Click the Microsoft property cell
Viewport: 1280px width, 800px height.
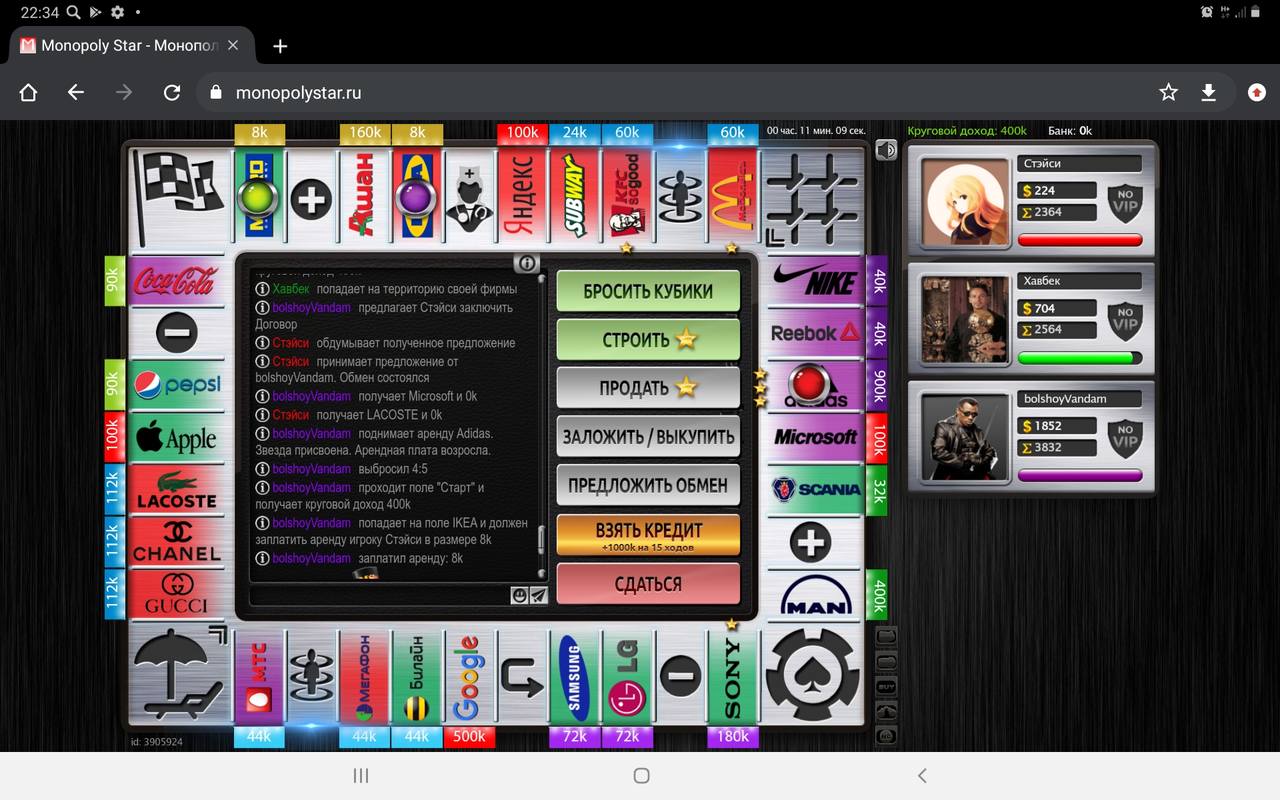click(x=815, y=437)
